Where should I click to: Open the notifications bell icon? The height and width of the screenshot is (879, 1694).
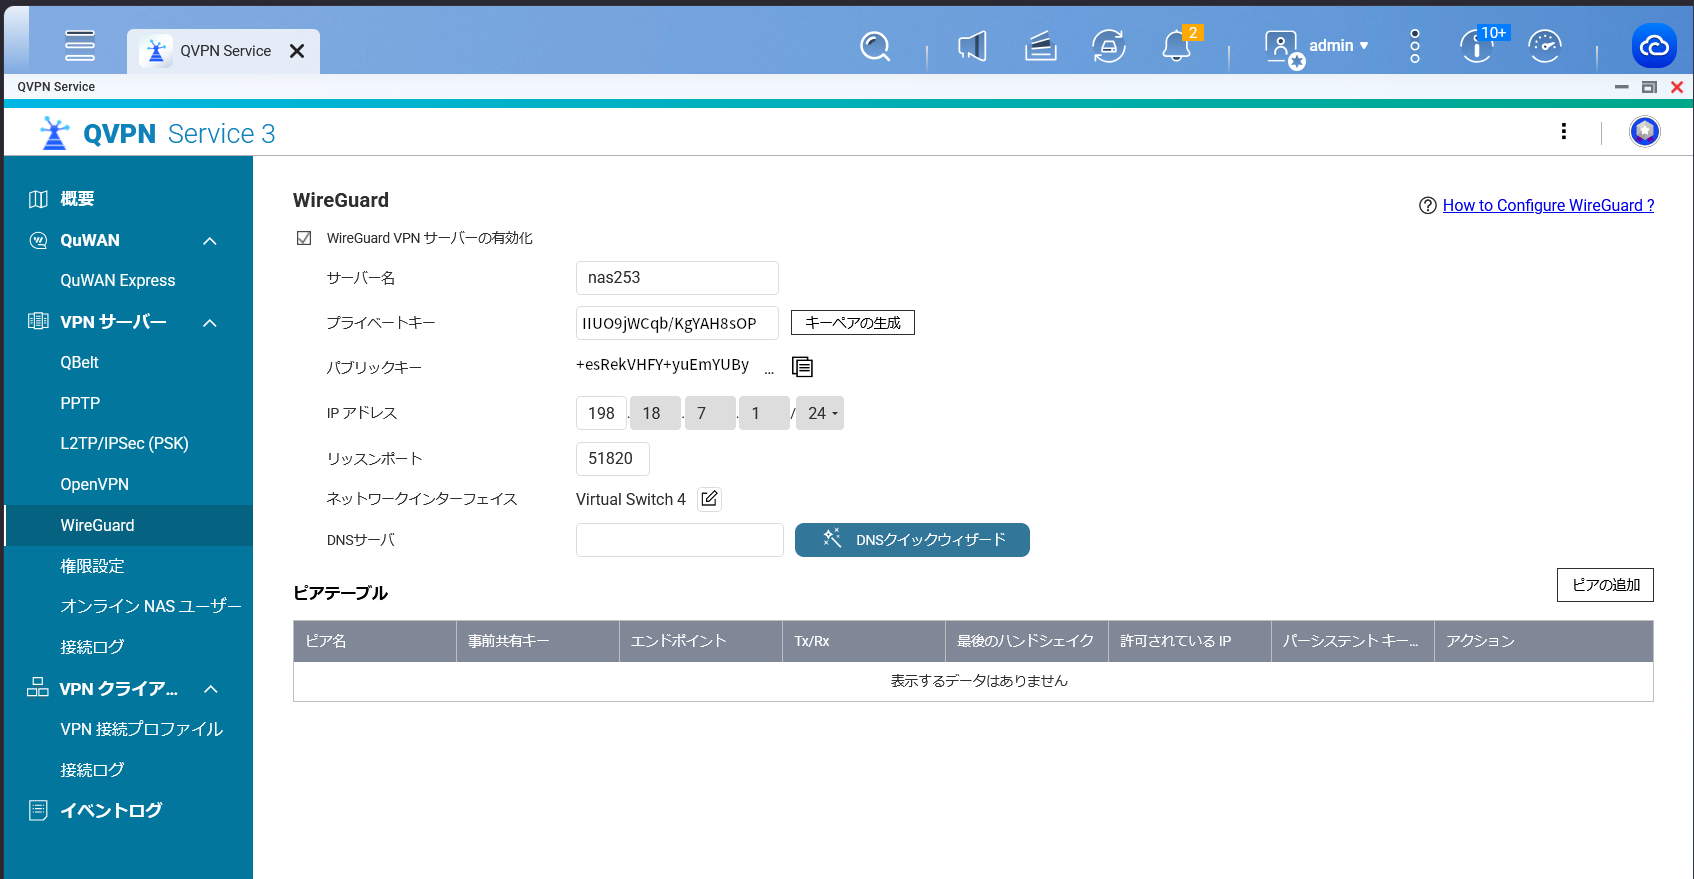1176,46
